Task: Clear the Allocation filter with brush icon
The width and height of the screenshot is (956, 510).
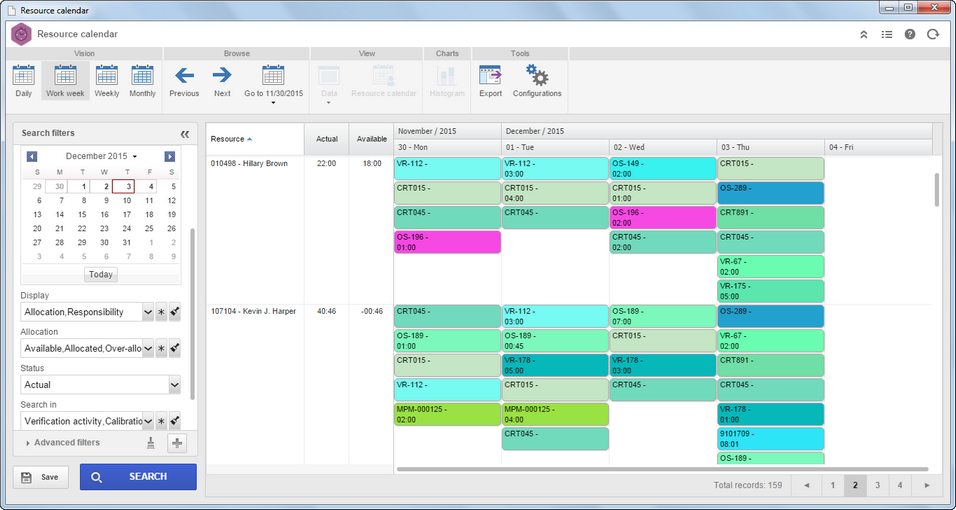Action: (x=175, y=348)
